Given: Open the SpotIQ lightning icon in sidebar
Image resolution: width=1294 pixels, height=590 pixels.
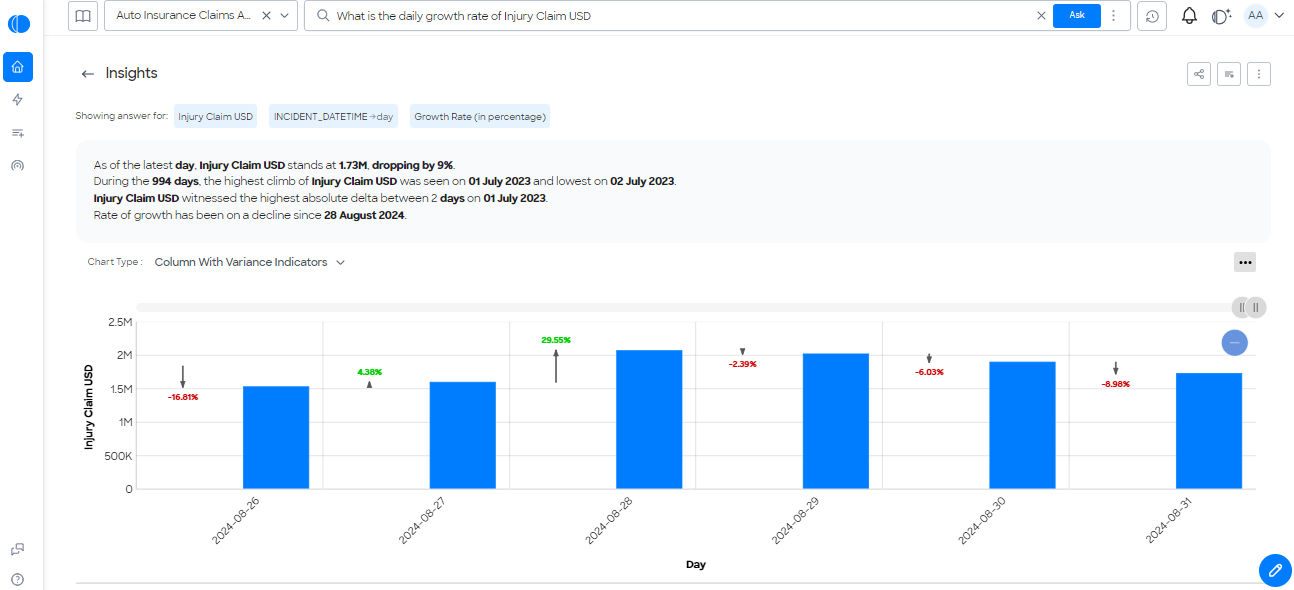Looking at the screenshot, I should (x=18, y=99).
